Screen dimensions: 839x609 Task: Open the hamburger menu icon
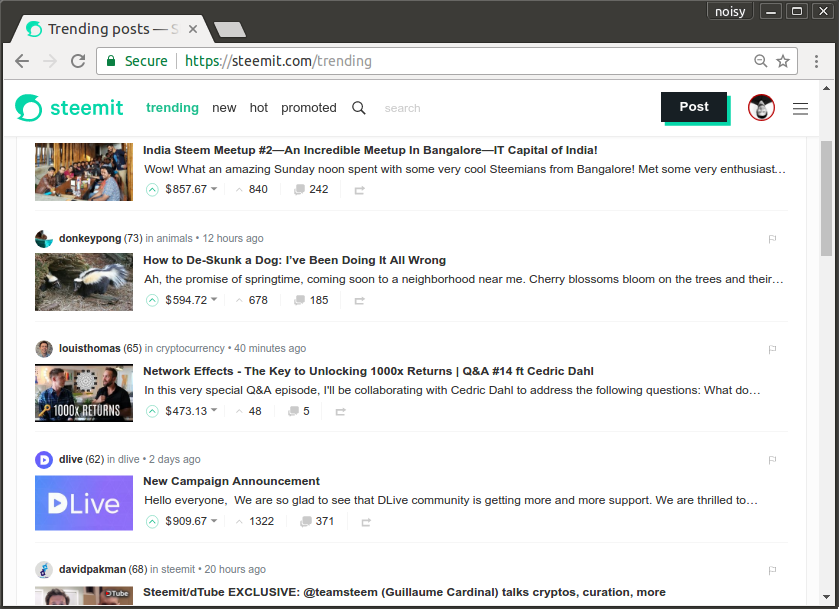click(x=800, y=109)
